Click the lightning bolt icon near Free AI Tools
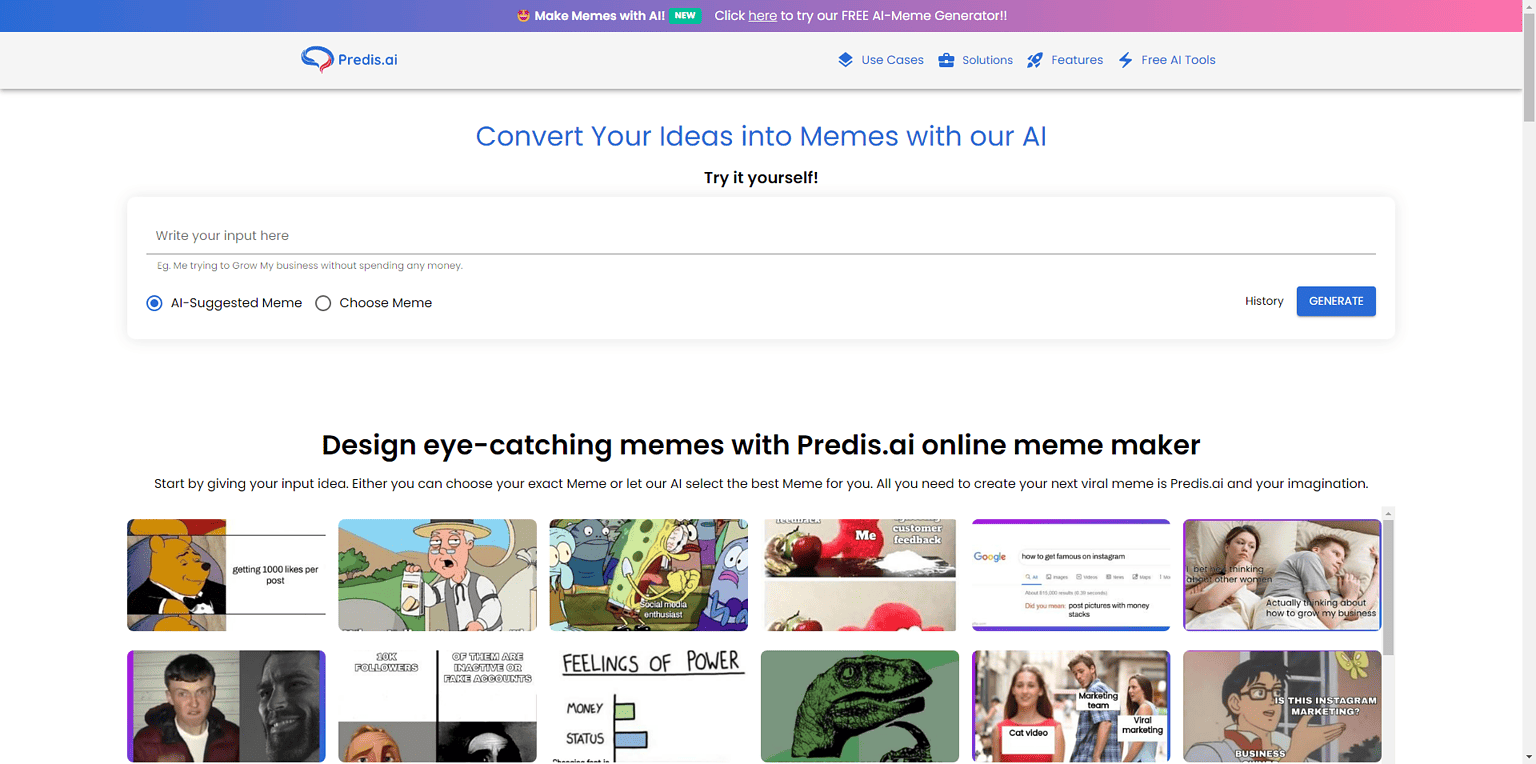The height and width of the screenshot is (764, 1536). pos(1124,60)
